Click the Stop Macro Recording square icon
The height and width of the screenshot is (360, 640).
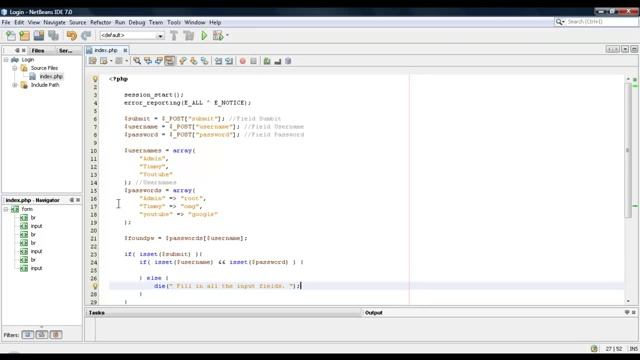[x=253, y=61]
